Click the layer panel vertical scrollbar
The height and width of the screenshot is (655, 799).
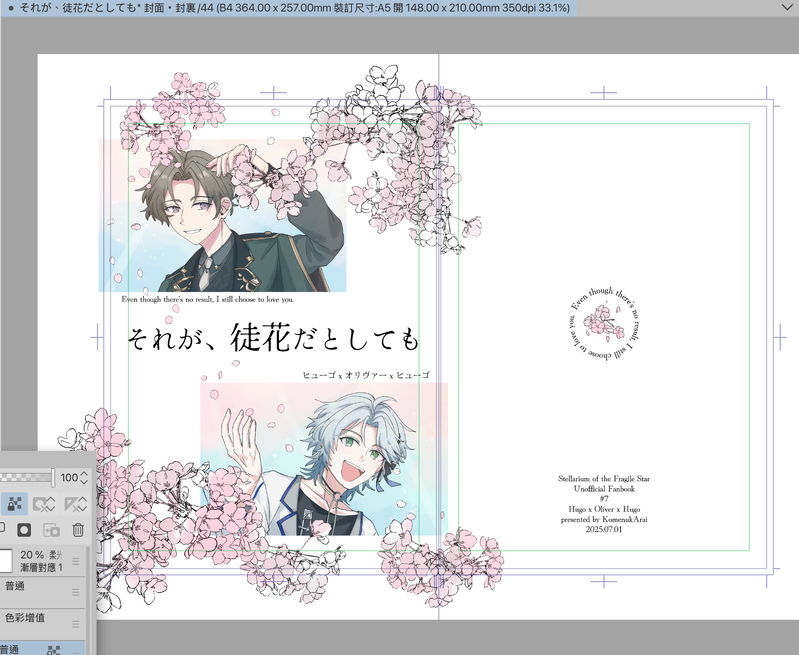[88, 600]
